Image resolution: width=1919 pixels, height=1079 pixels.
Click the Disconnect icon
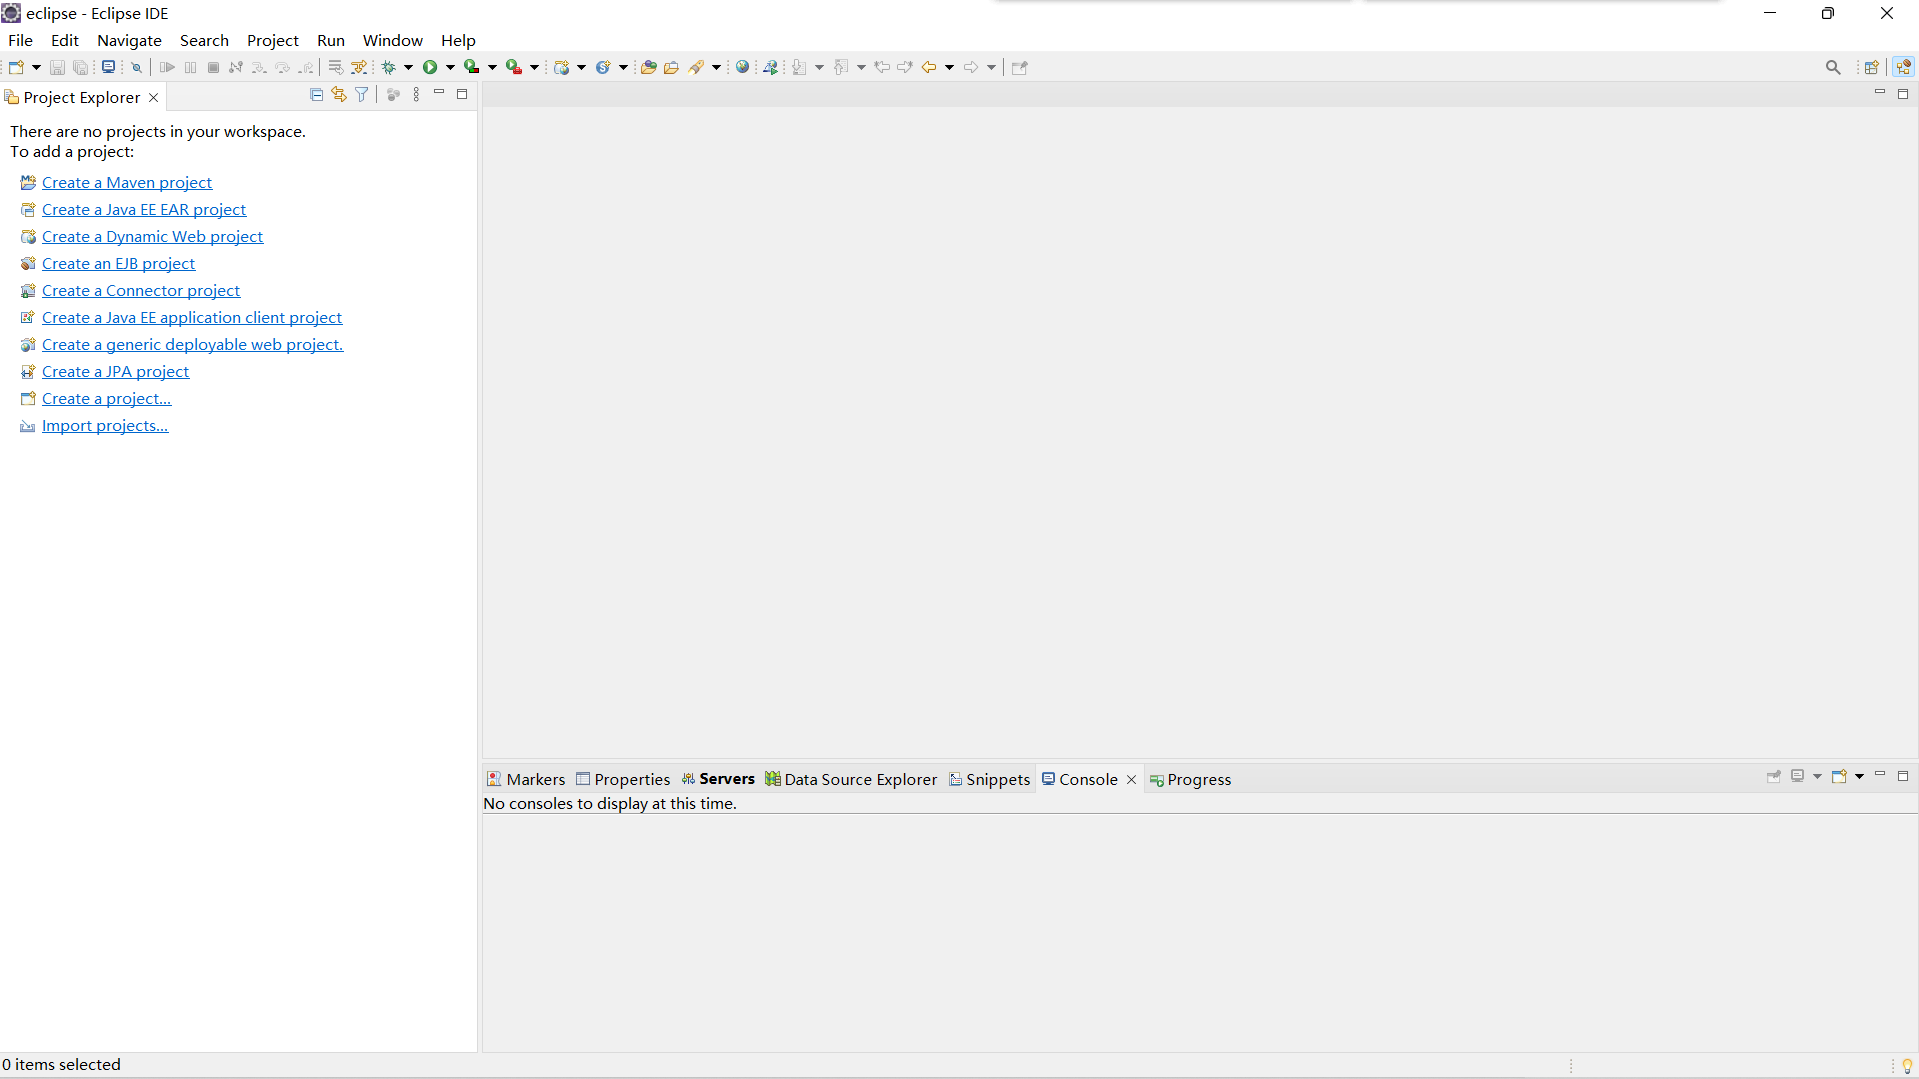click(x=236, y=67)
